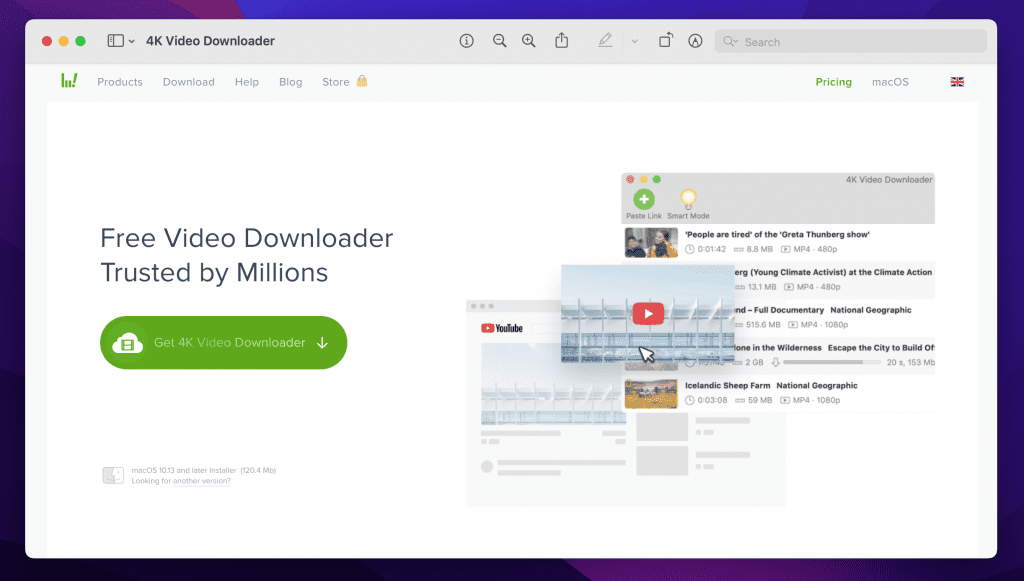Click cloud film icon on green button

(127, 343)
